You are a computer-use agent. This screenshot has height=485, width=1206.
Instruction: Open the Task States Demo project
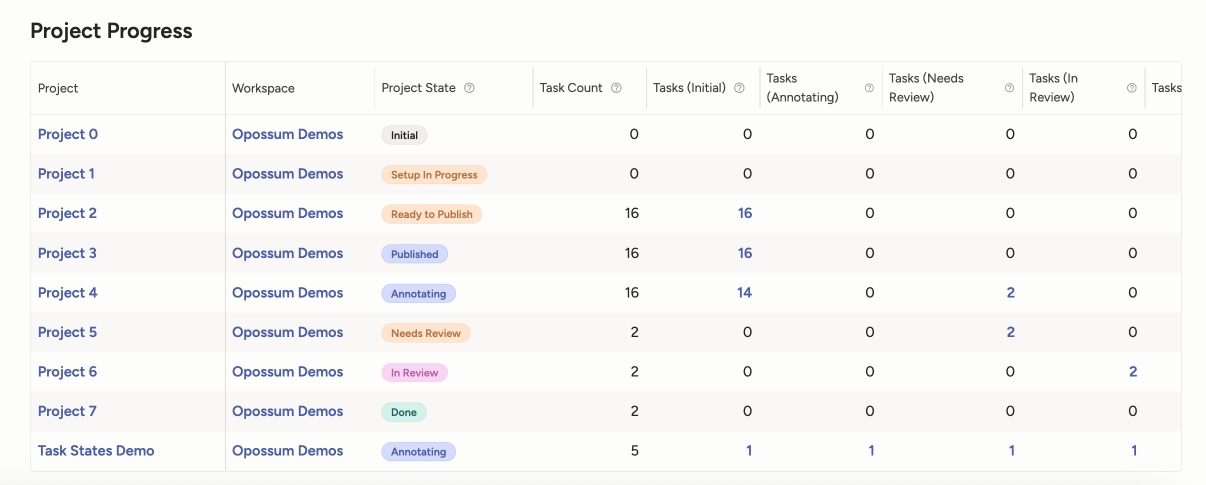tap(96, 451)
